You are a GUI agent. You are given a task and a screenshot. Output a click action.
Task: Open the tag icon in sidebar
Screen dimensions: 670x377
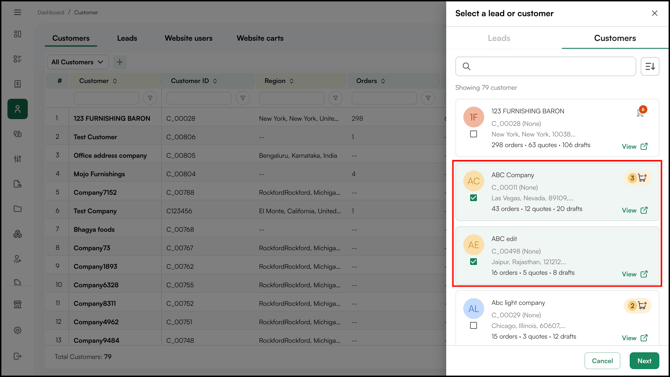pos(18,282)
